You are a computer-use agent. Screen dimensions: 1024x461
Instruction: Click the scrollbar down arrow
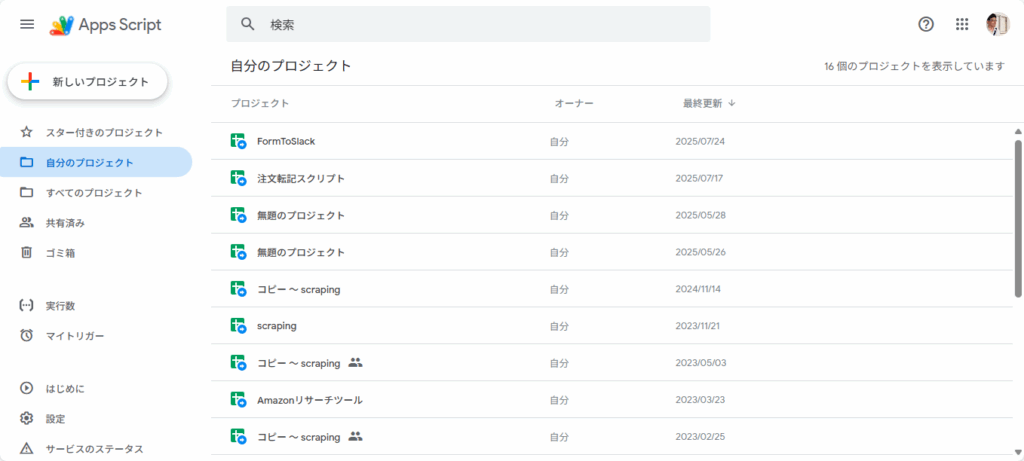[1018, 451]
